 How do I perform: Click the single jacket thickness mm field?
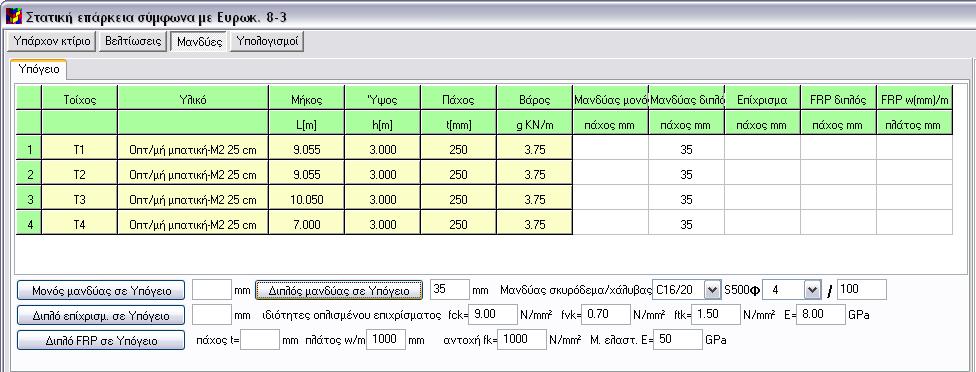[212, 290]
